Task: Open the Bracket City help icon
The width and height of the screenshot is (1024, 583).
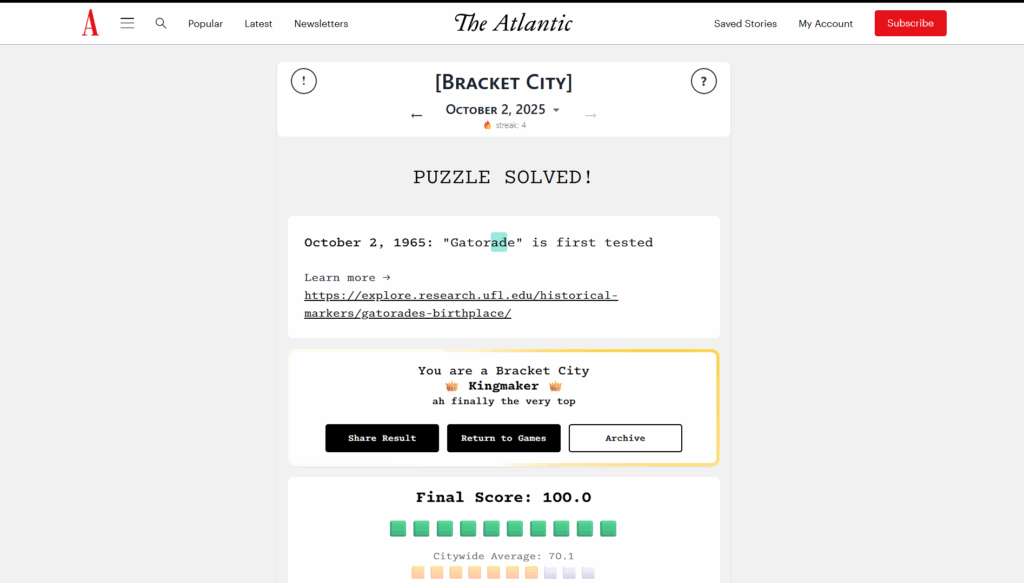Action: 704,81
